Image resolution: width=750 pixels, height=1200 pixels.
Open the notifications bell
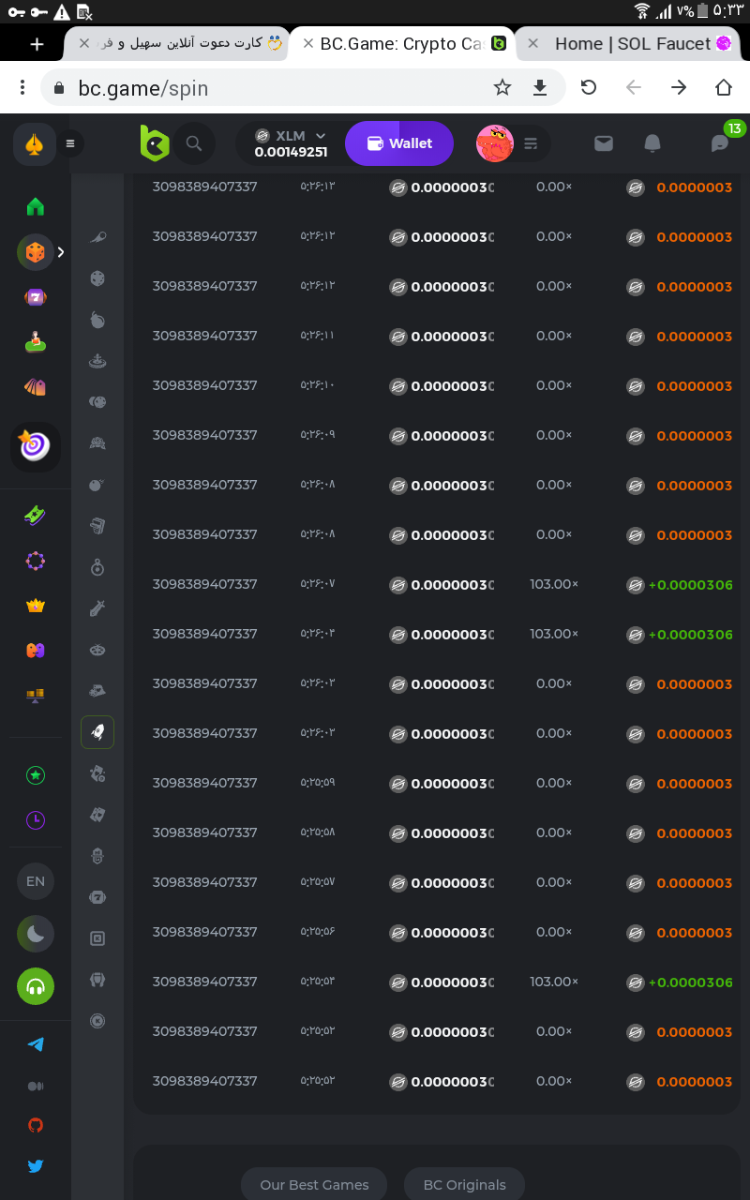point(652,144)
